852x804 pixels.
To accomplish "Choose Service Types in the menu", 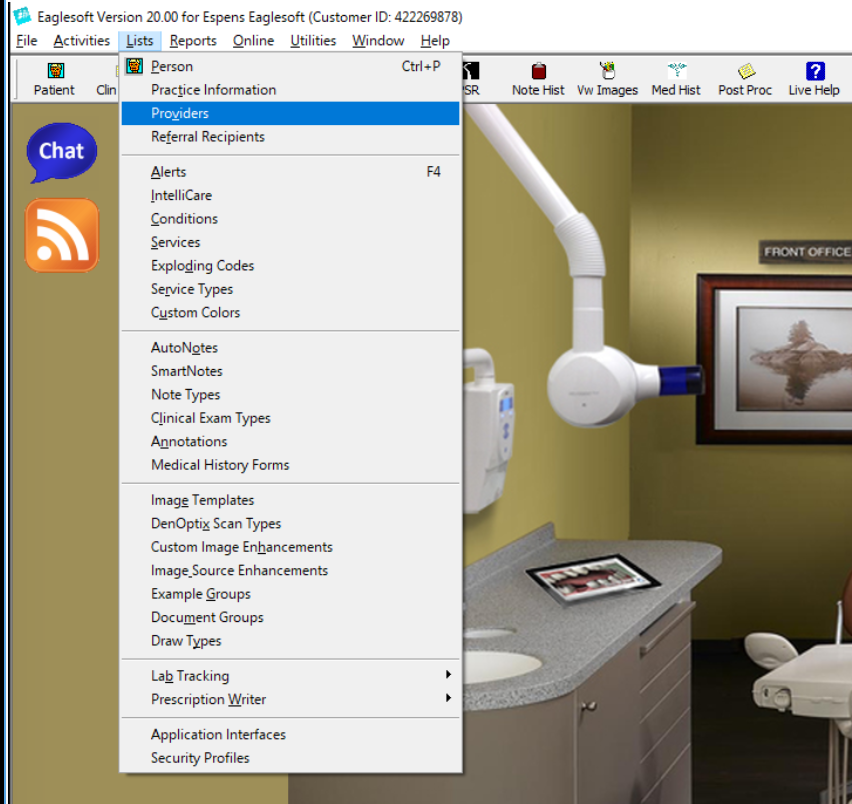I will point(290,288).
